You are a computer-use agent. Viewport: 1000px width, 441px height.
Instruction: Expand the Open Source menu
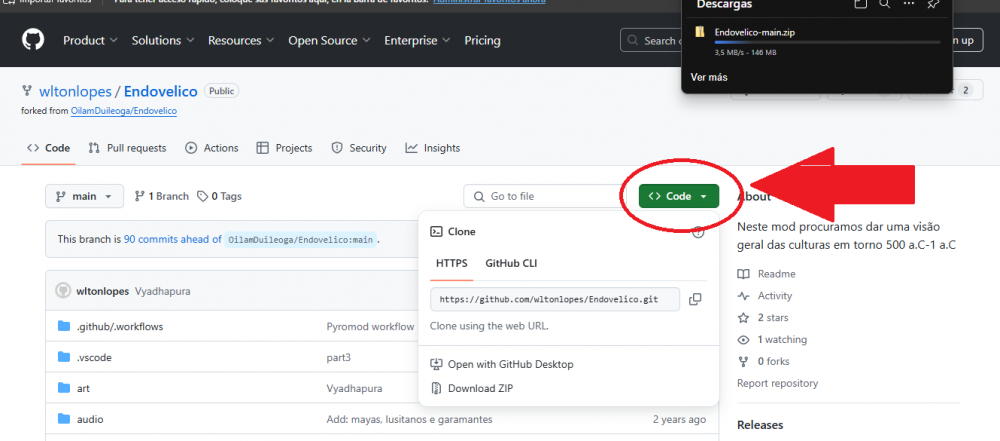click(329, 40)
